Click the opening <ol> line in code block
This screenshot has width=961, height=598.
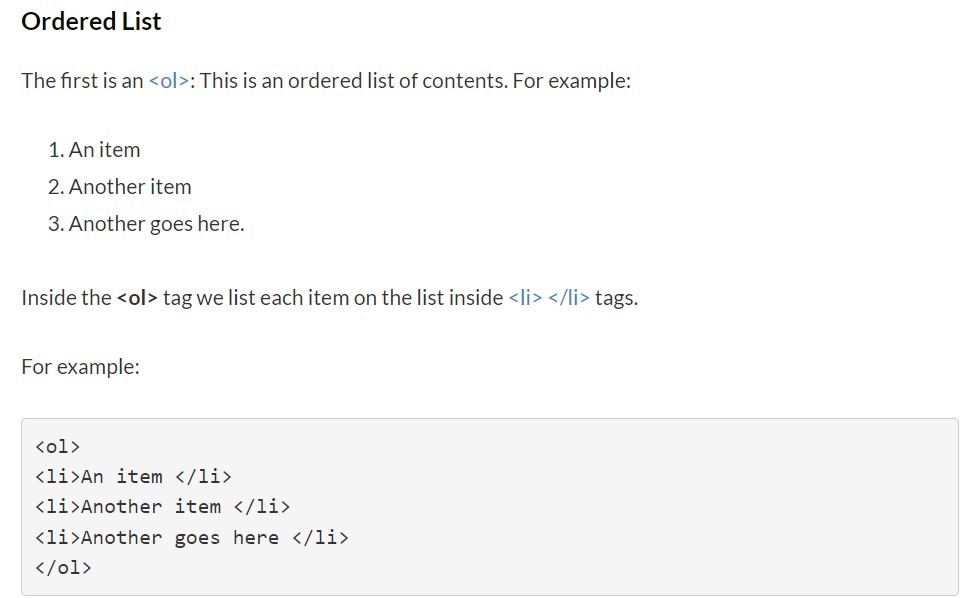(57, 446)
